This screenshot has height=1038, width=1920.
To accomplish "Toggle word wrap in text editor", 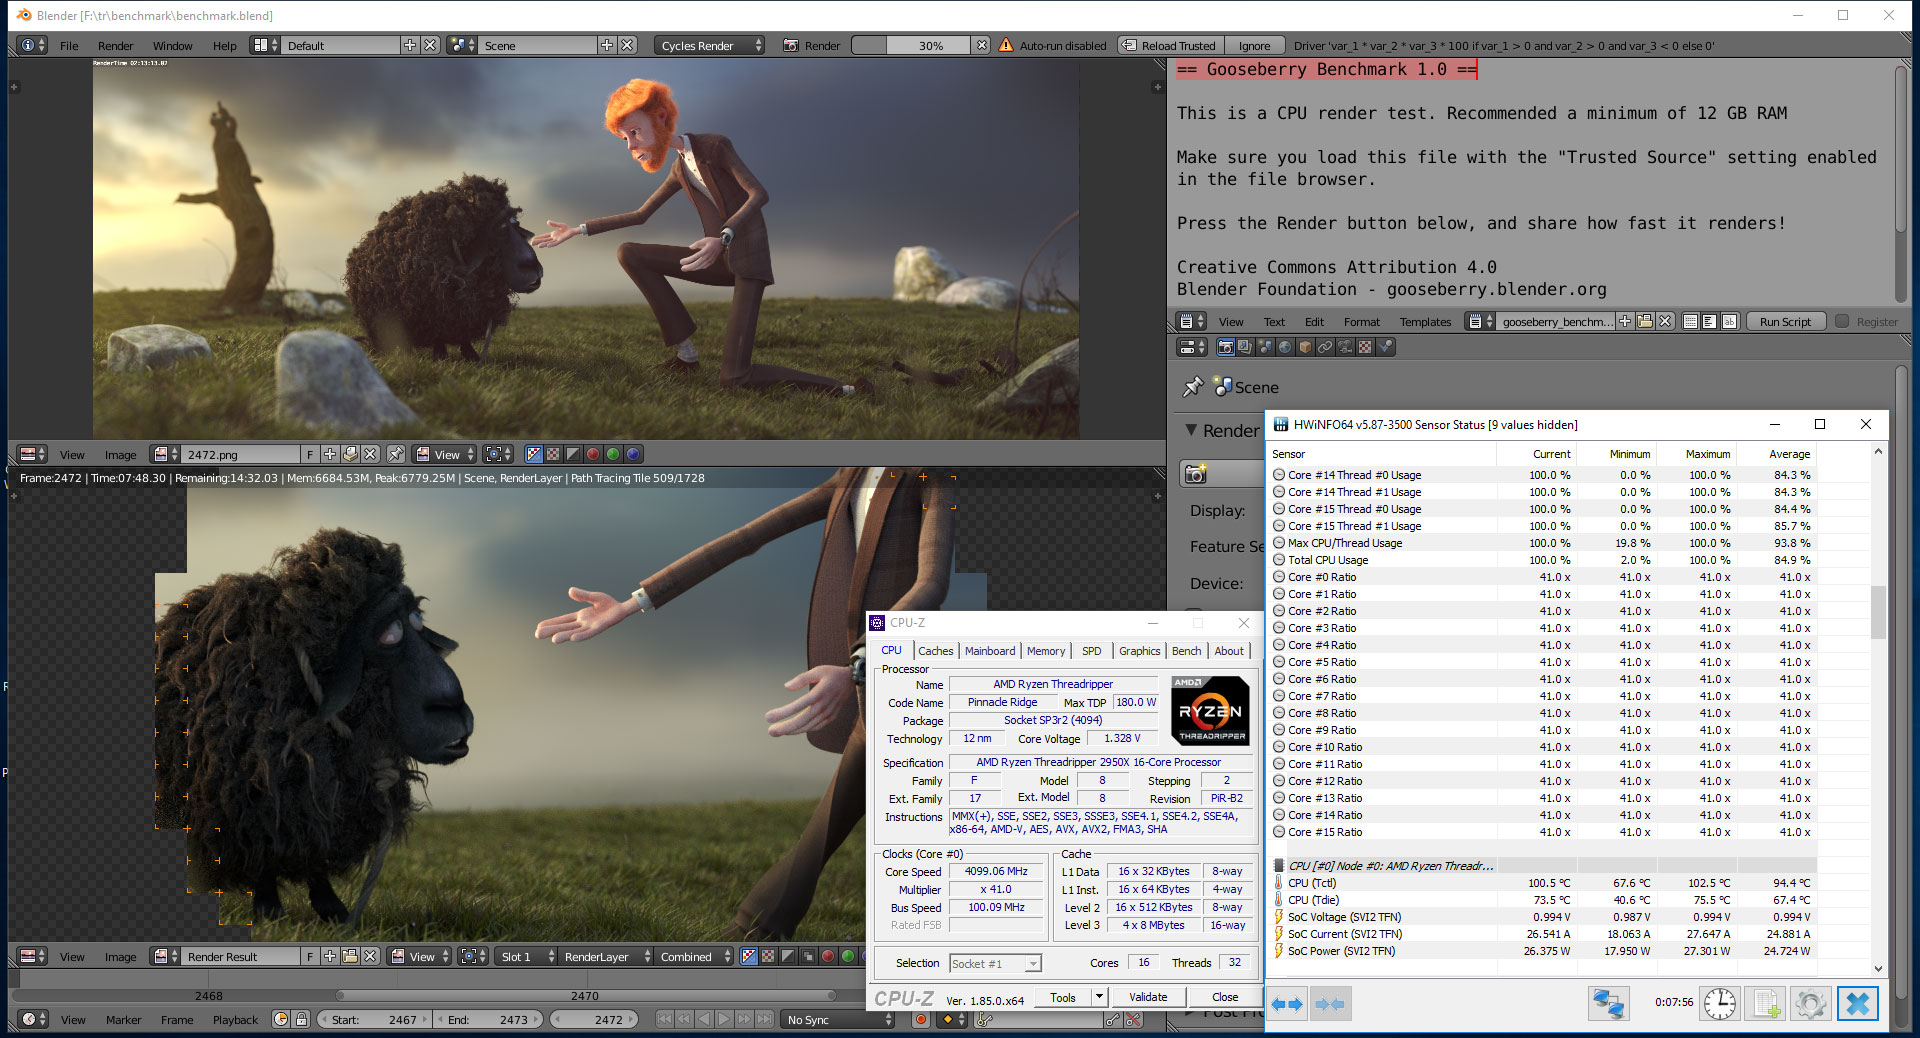I will coord(1709,321).
